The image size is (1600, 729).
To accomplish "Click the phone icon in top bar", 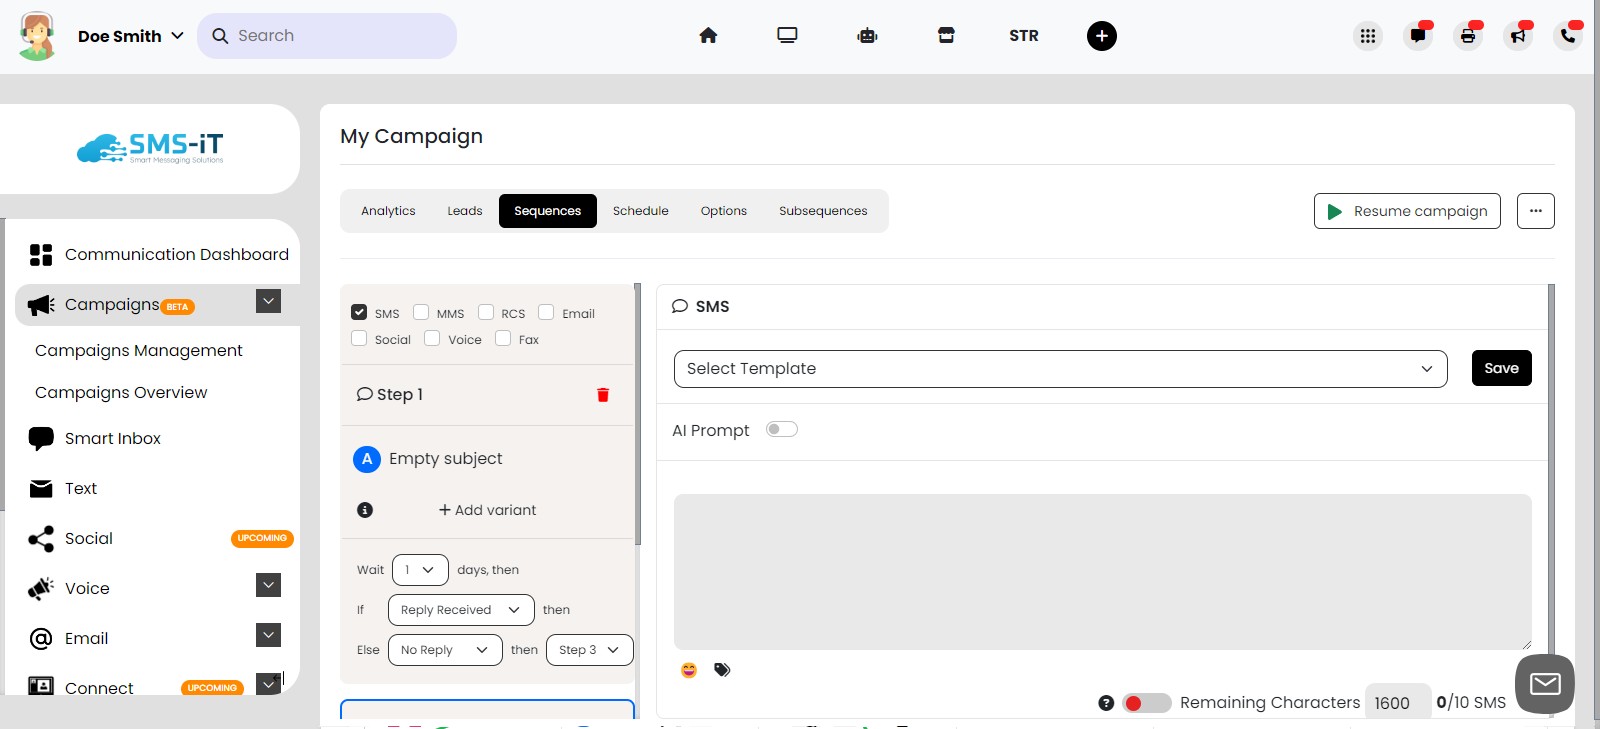I will (1567, 36).
